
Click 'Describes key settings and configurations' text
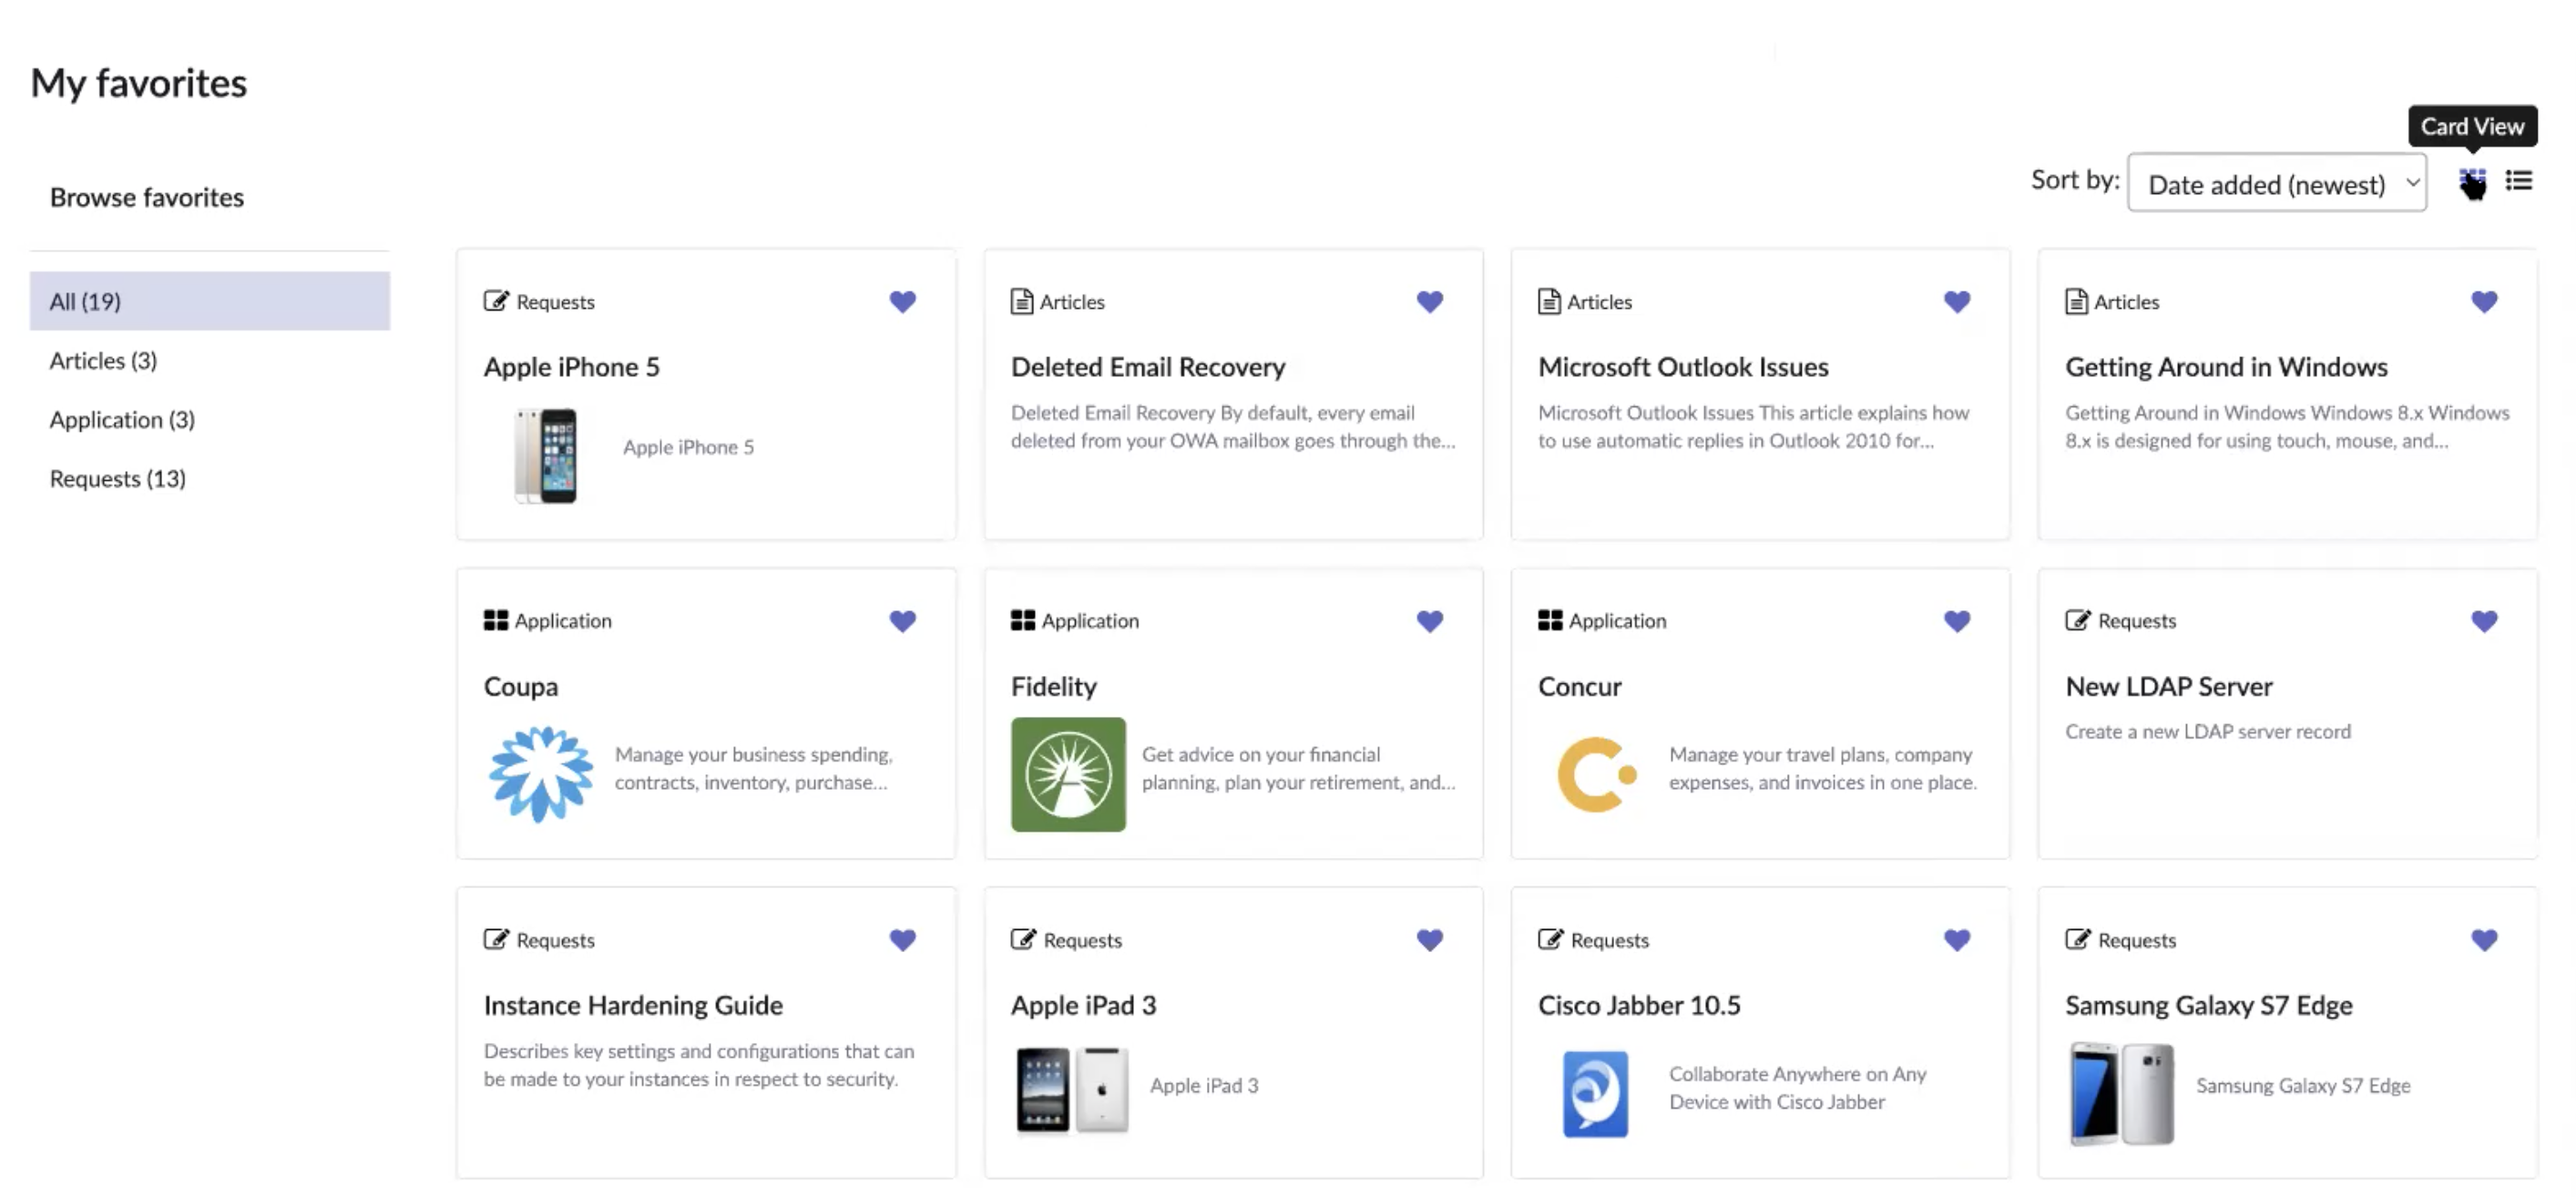click(699, 1065)
